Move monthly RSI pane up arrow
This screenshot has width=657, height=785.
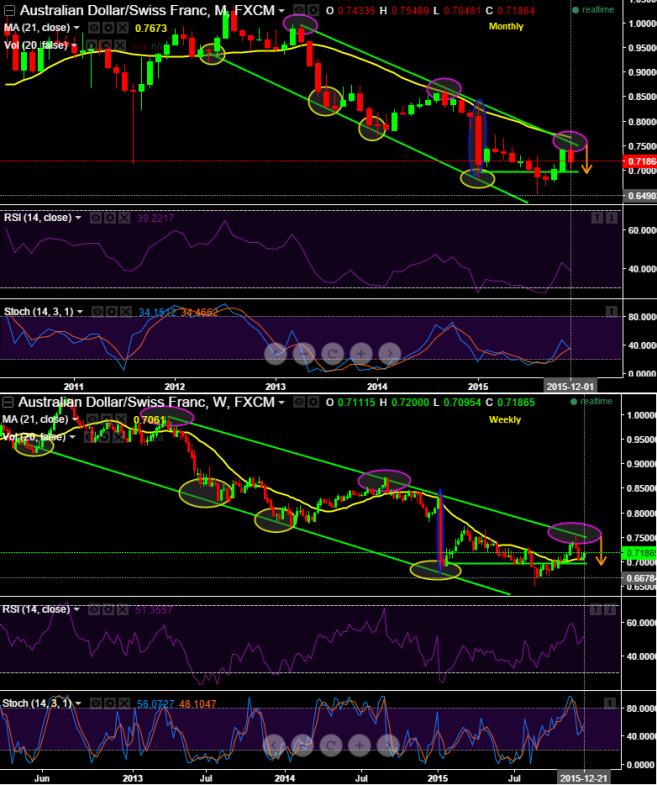(x=597, y=217)
